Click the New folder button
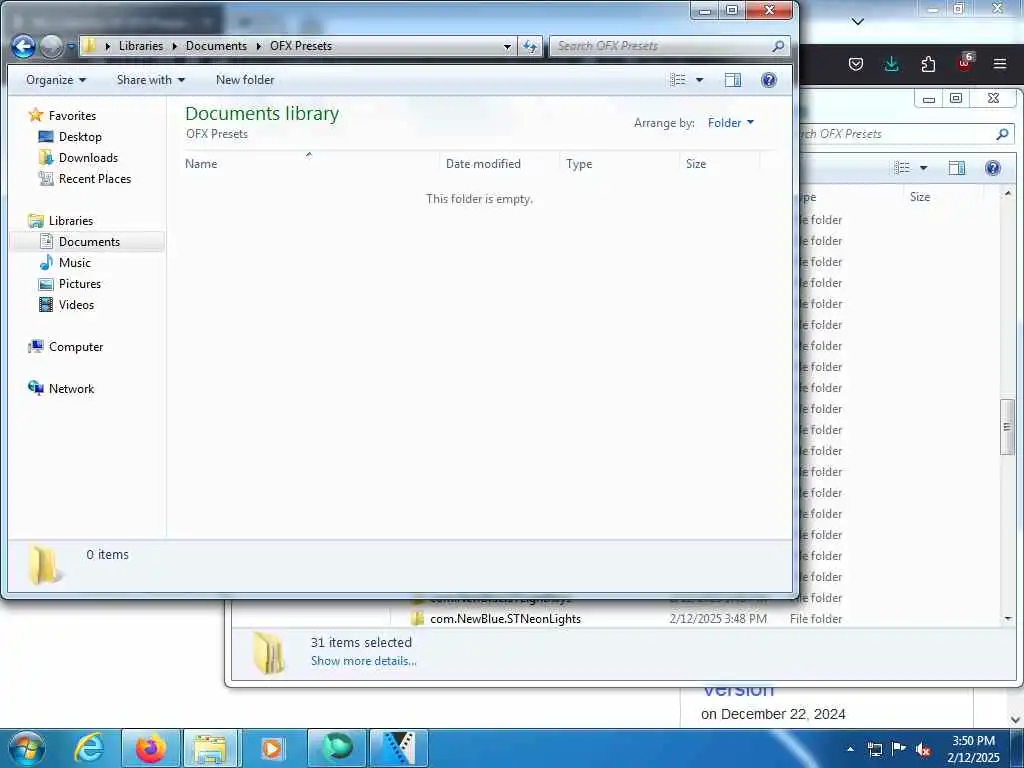 (x=245, y=80)
